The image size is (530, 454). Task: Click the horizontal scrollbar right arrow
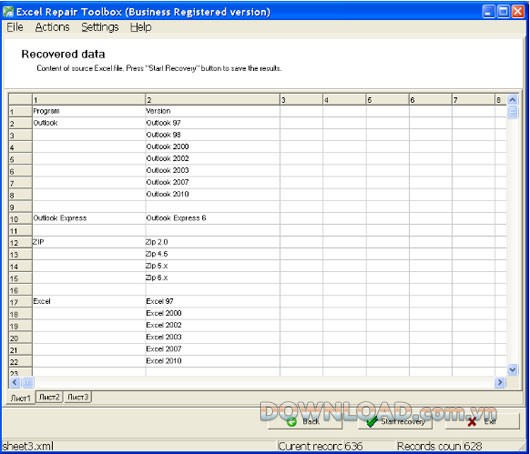[x=500, y=382]
